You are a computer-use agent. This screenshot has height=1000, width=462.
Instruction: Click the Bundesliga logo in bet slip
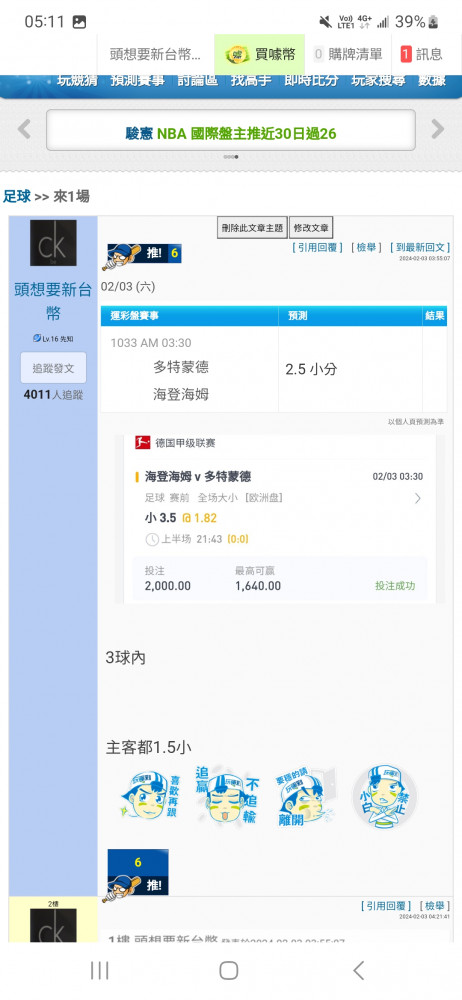(142, 443)
